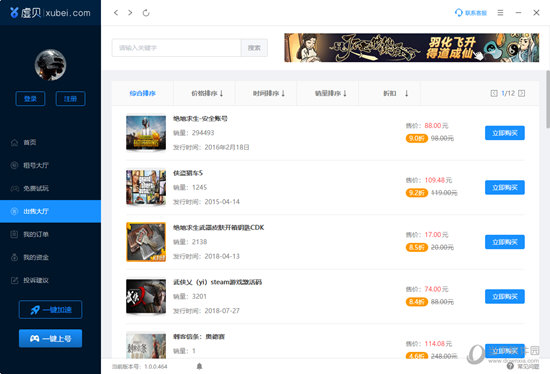Viewport: 550px width, 374px height.
Task: Buy 武侠乂 priced 74.00元
Action: (x=505, y=296)
